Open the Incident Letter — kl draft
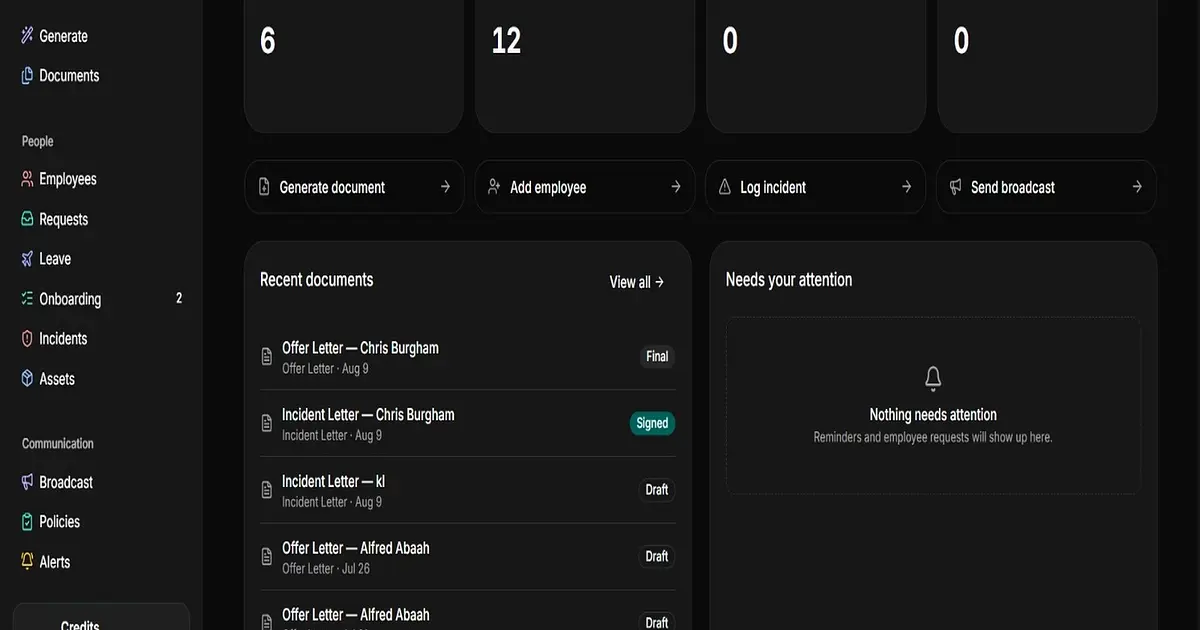Viewport: 1200px width, 630px height. 467,490
